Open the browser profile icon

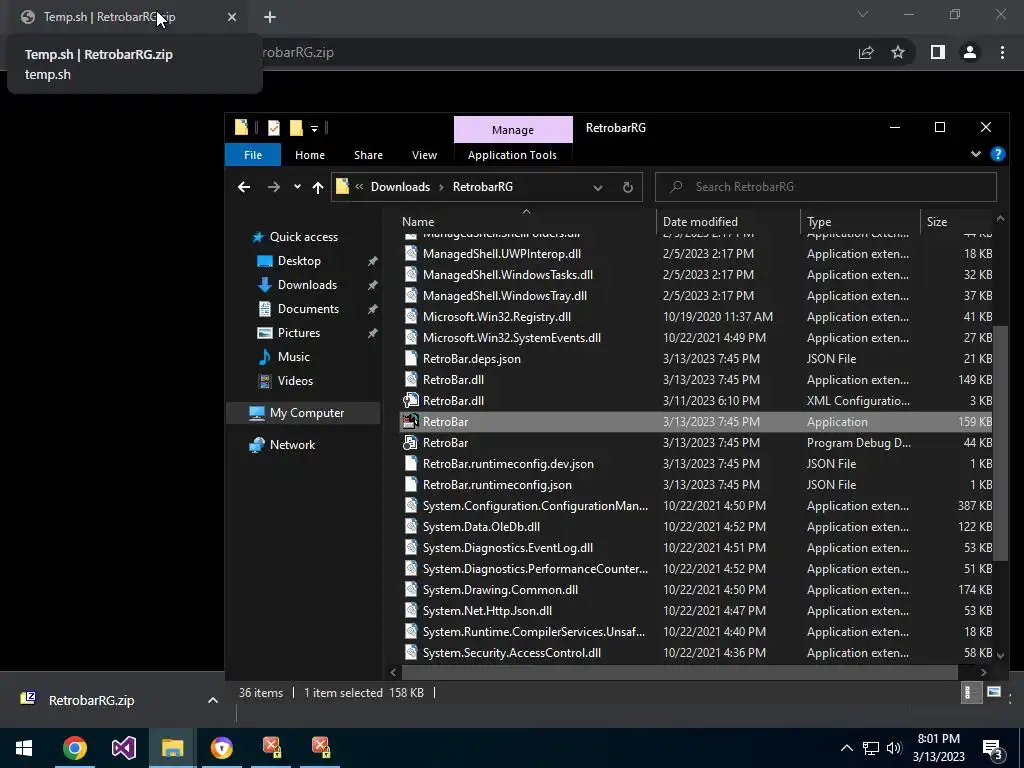click(x=970, y=52)
